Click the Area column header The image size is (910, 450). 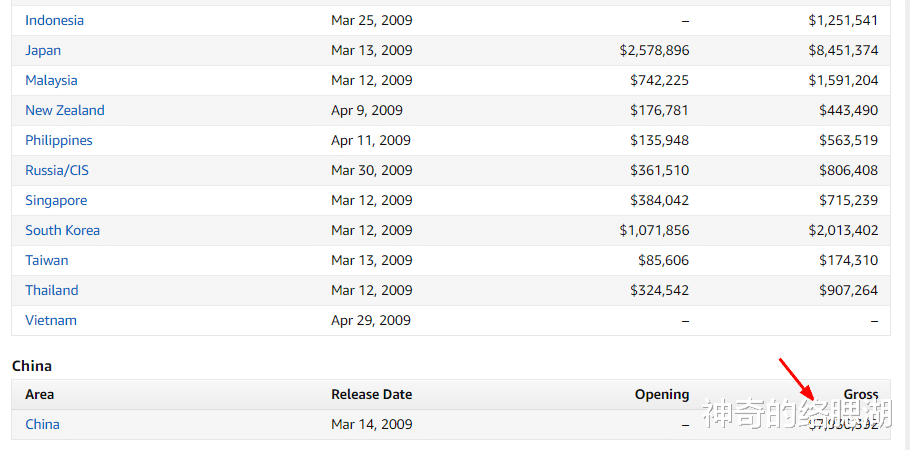[x=40, y=394]
